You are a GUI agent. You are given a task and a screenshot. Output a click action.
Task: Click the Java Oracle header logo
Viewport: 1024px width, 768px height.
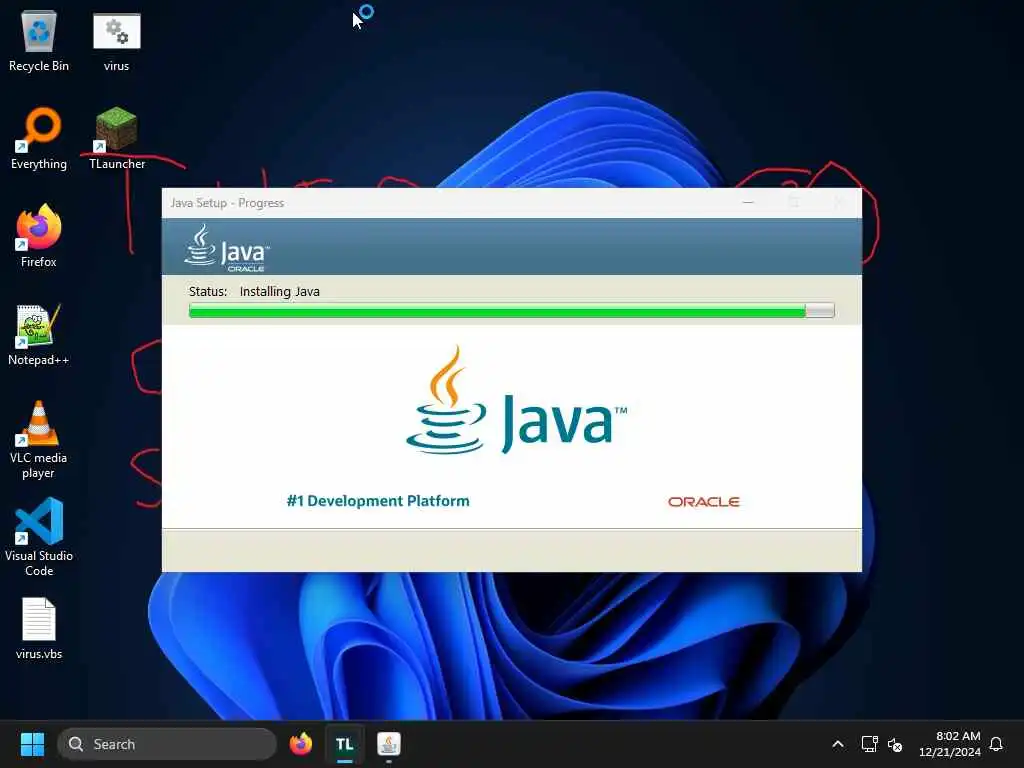(227, 248)
